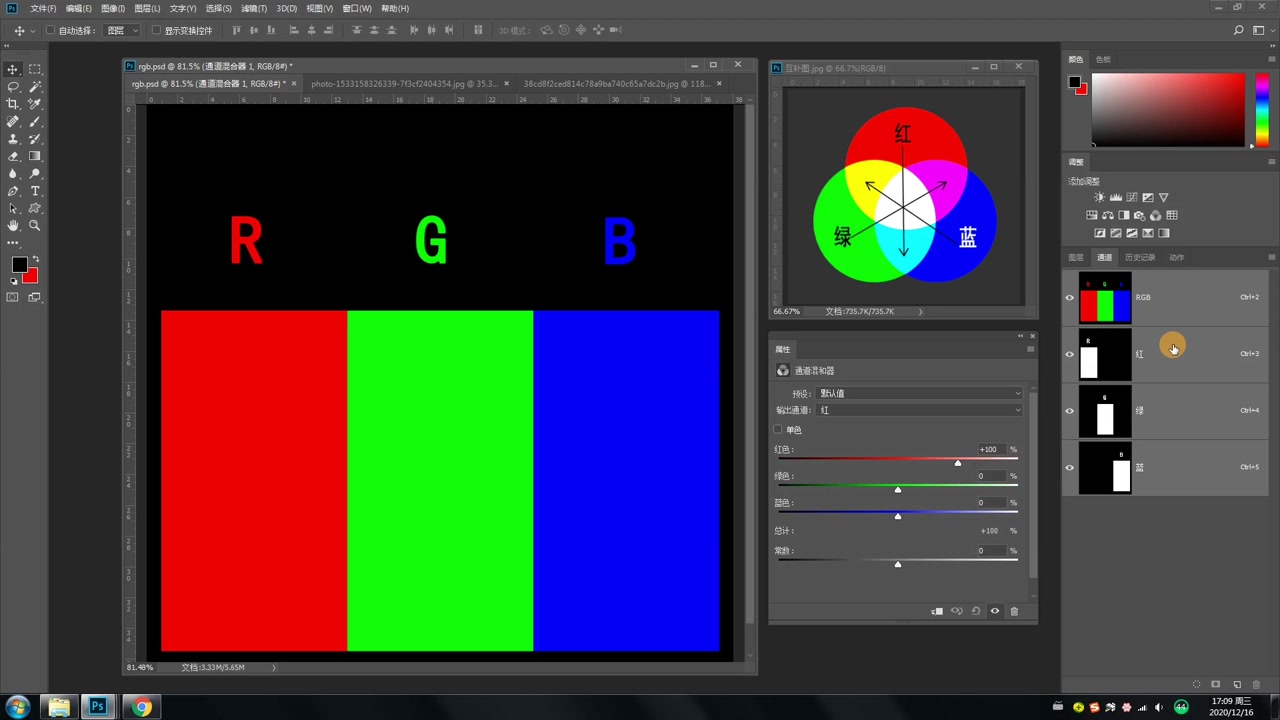This screenshot has height=720, width=1280.
Task: Enable the 自动选择 checkbox
Action: 50,31
